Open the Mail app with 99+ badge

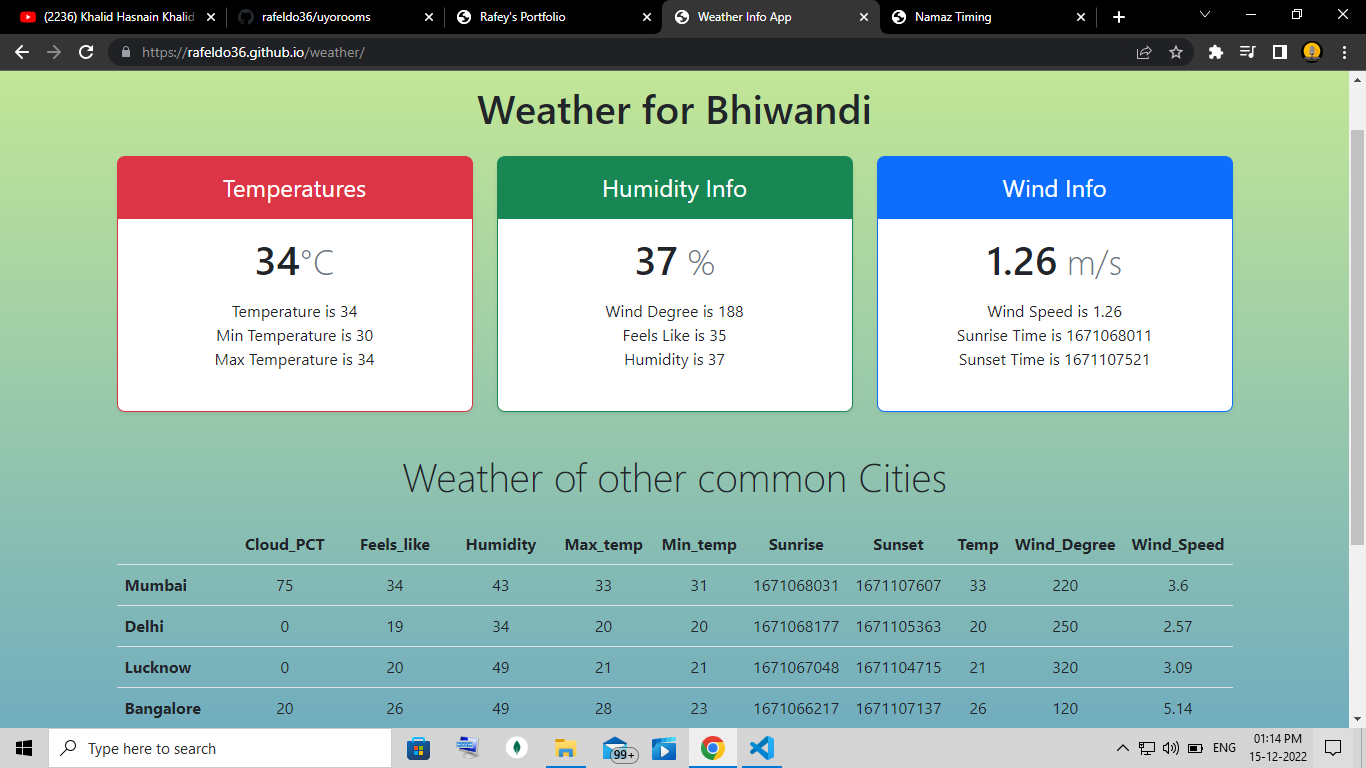pyautogui.click(x=619, y=748)
